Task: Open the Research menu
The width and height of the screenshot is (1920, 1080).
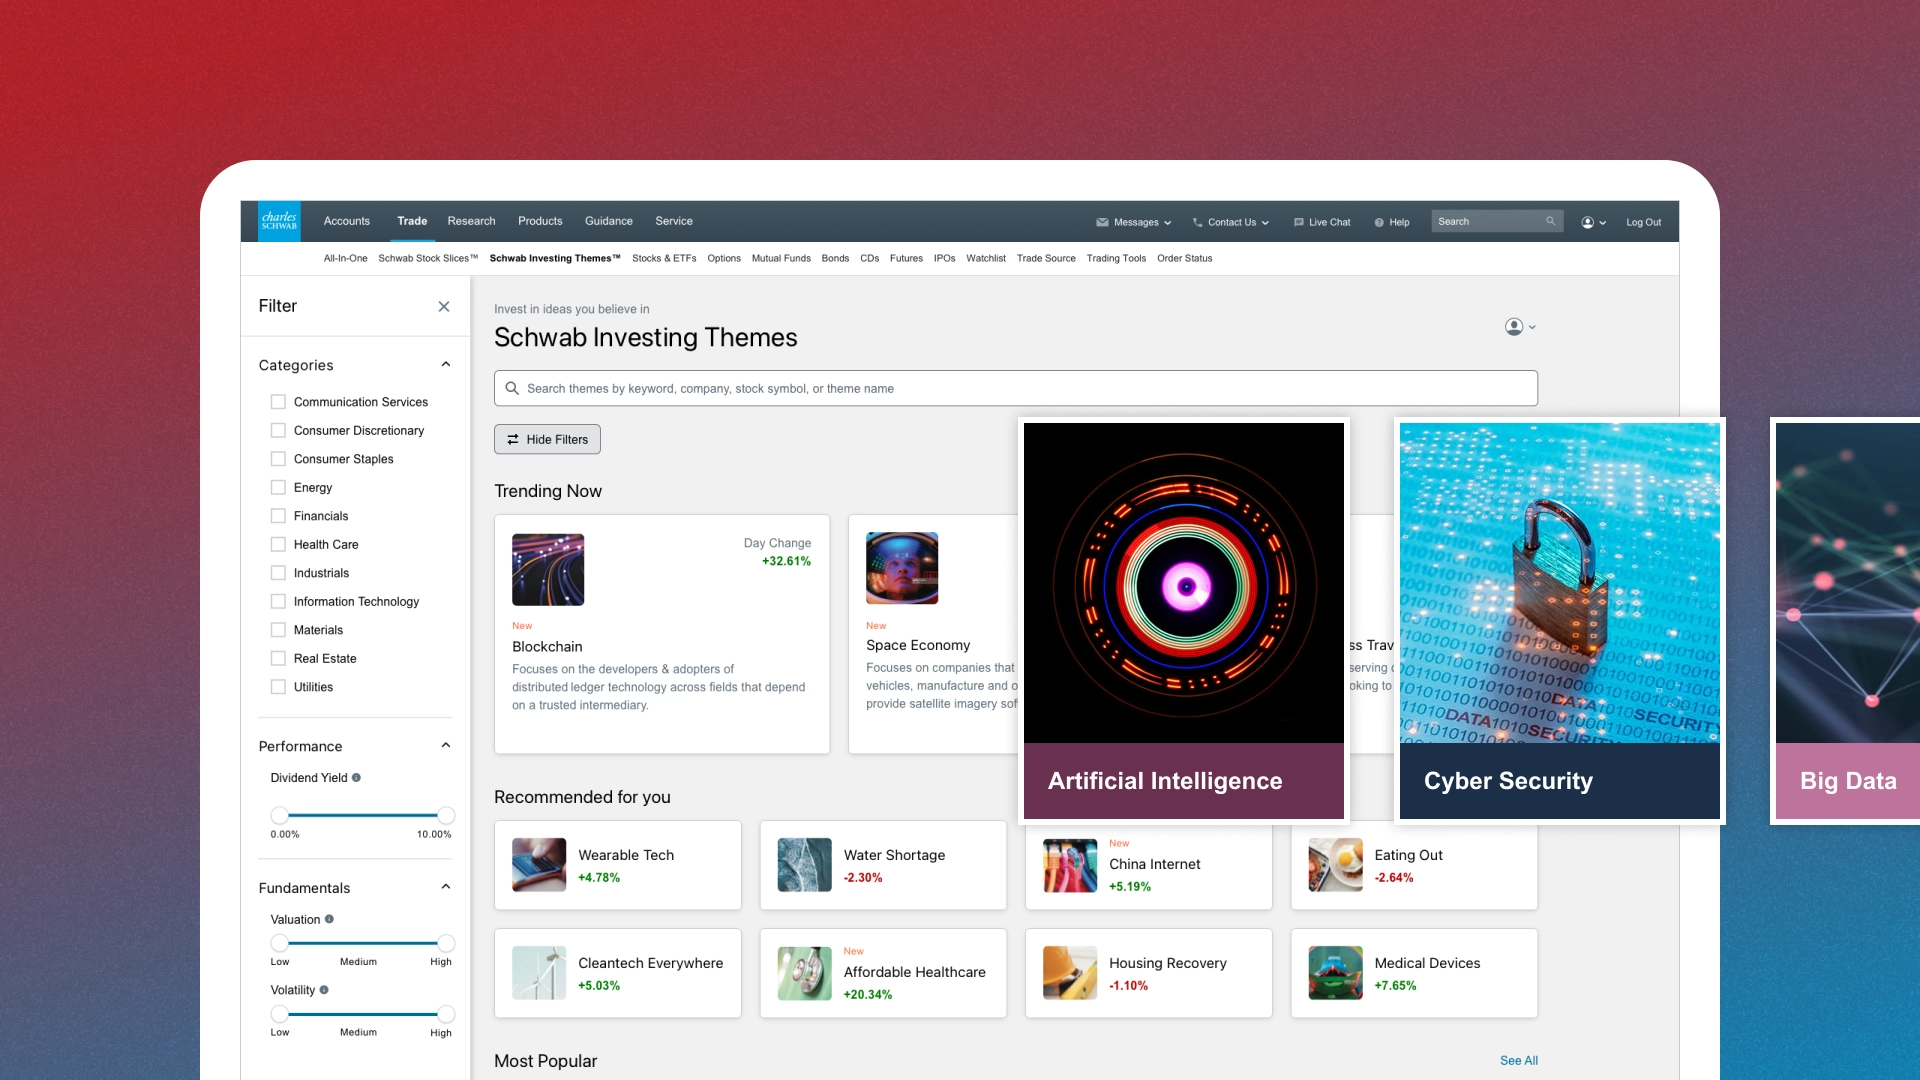Action: click(x=471, y=221)
